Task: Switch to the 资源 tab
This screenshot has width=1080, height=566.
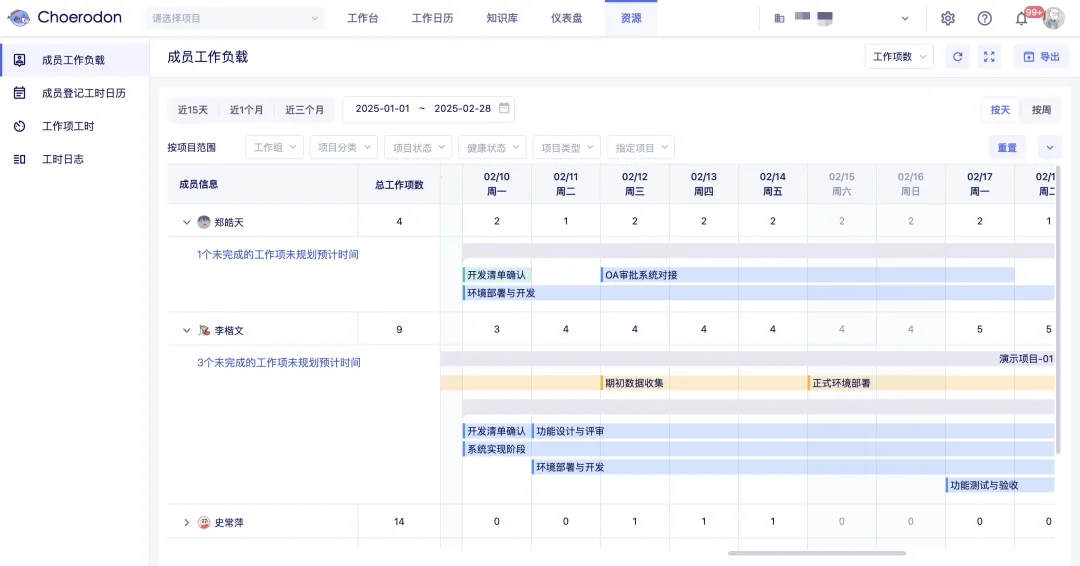Action: coord(631,19)
